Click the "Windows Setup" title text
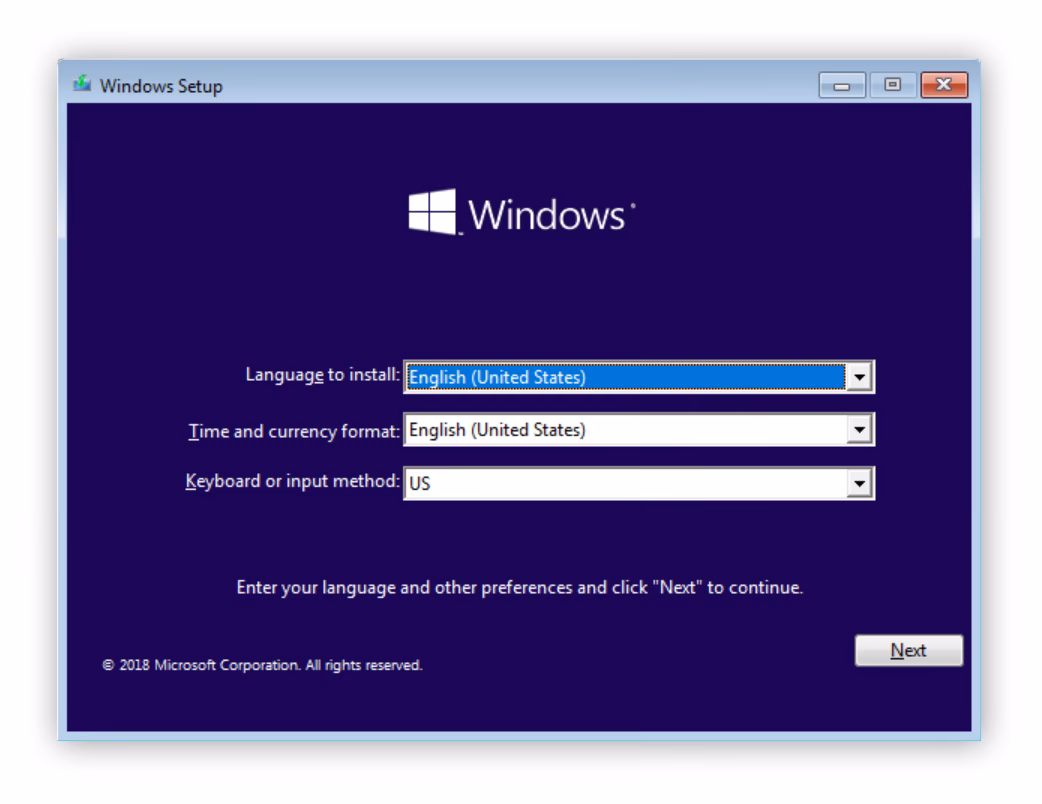 (160, 87)
